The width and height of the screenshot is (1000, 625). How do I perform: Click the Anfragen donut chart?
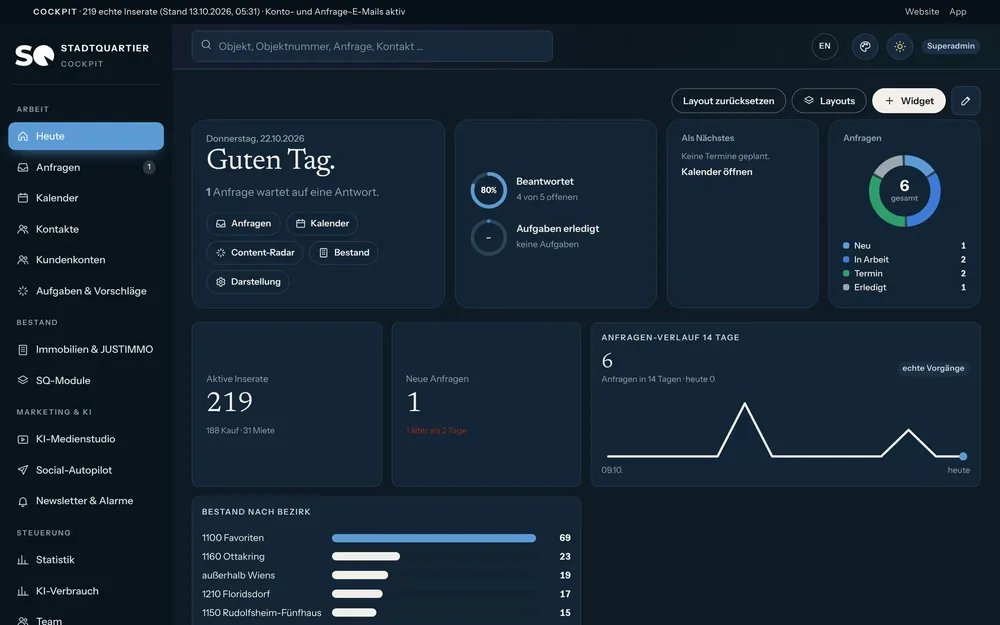point(904,191)
